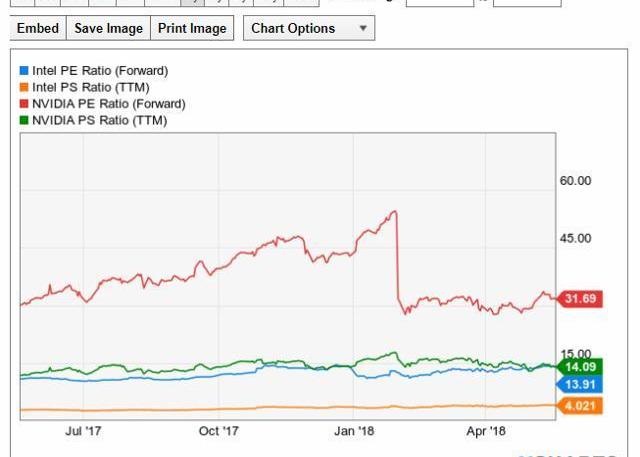
Task: Focus the start date input field
Action: coord(439,3)
